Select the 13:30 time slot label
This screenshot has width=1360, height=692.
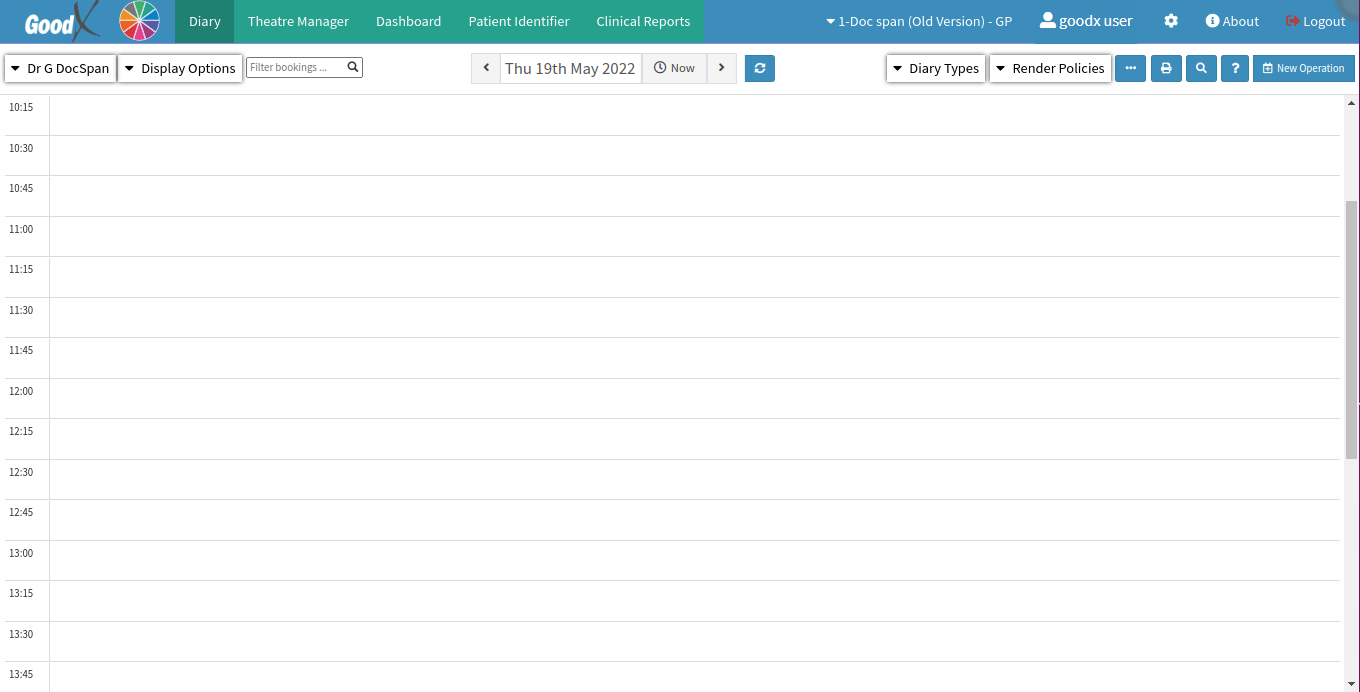[x=21, y=634]
